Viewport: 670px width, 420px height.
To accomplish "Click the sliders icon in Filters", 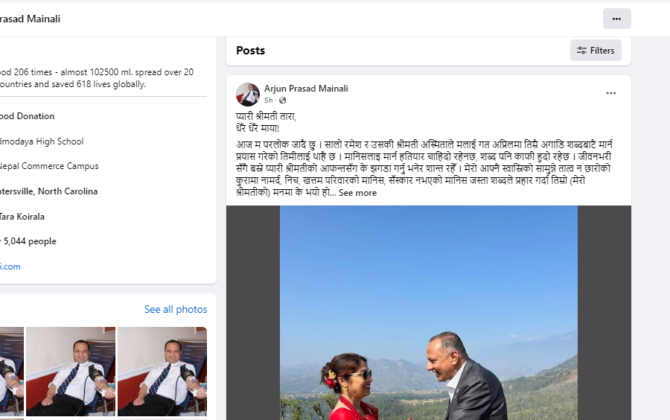I will point(581,50).
